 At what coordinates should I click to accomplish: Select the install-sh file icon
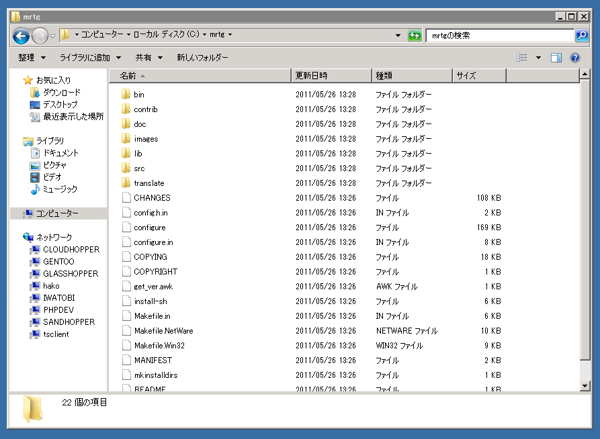126,301
